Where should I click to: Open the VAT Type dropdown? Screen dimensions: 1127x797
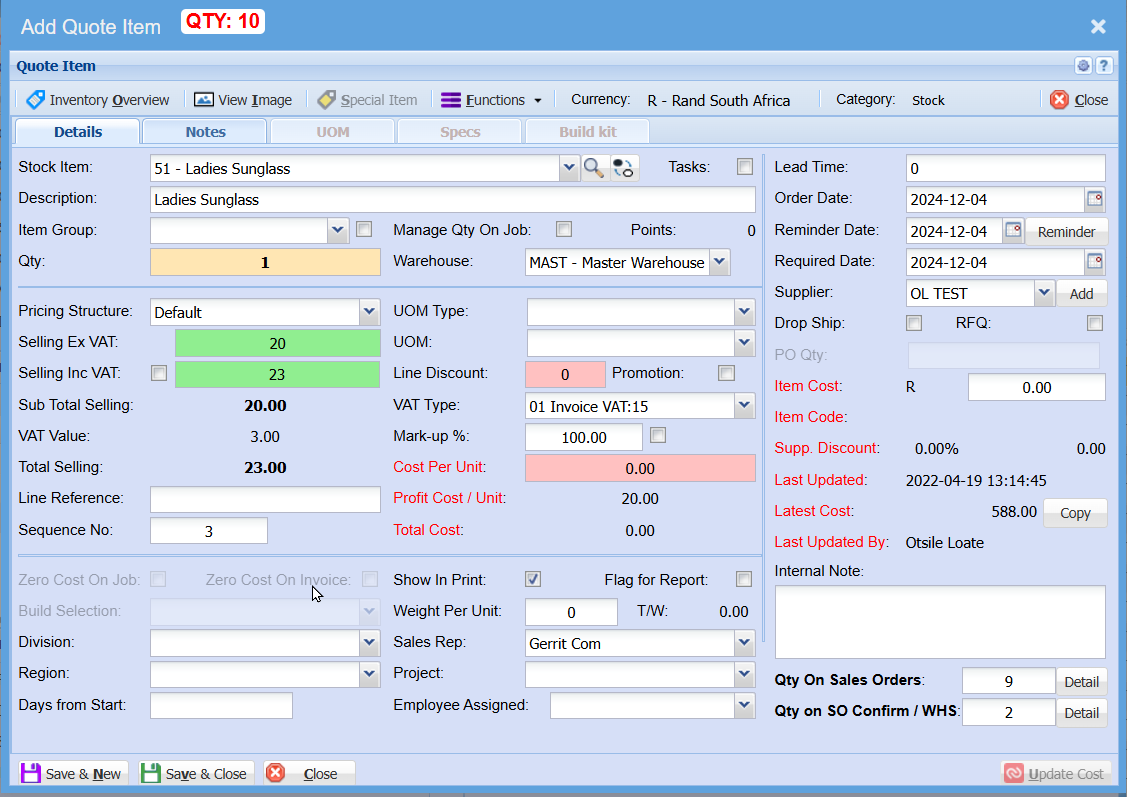744,405
